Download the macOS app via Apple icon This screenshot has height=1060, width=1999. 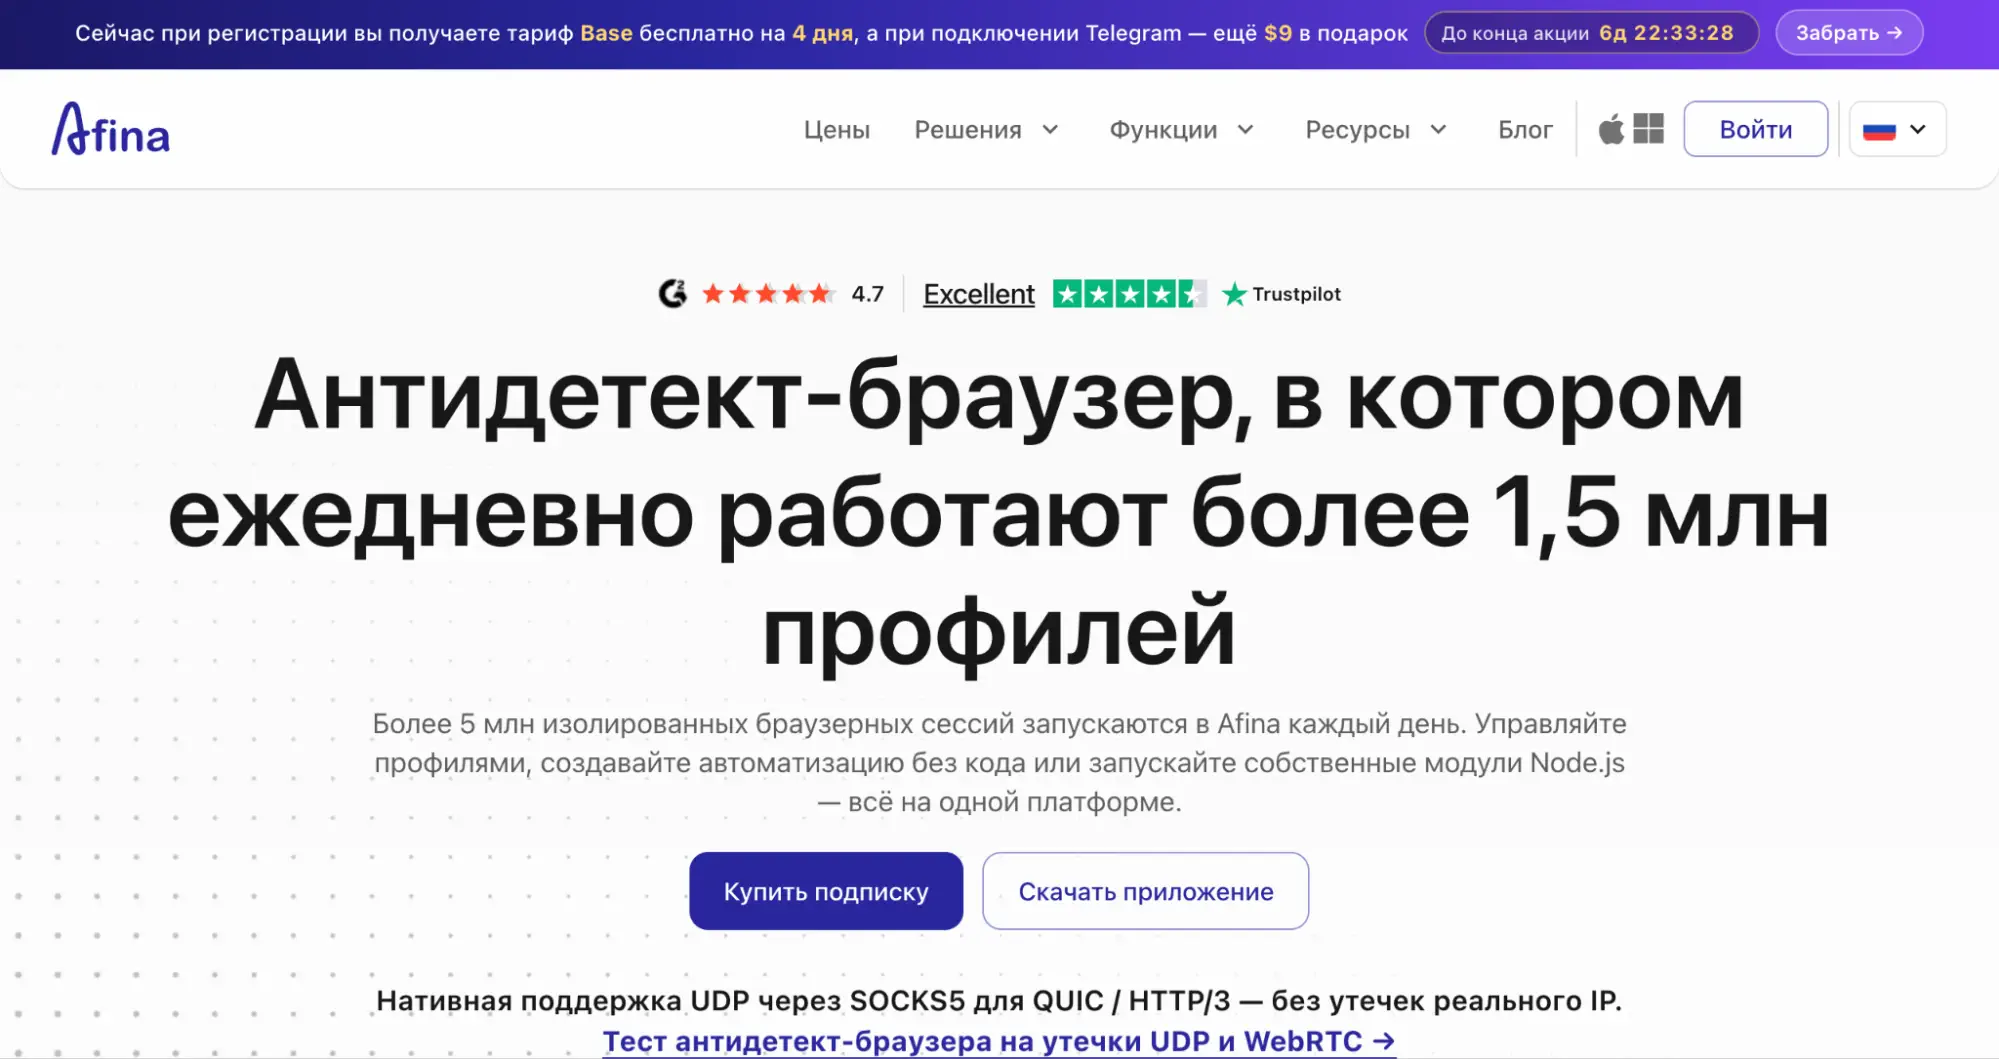pos(1611,129)
